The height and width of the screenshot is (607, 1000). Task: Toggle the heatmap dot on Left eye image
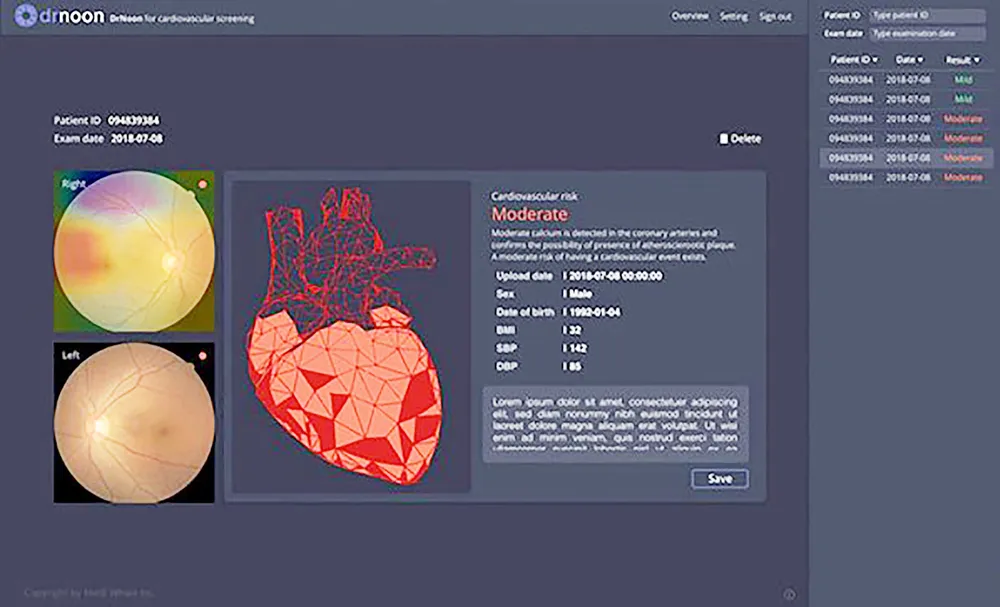click(202, 355)
